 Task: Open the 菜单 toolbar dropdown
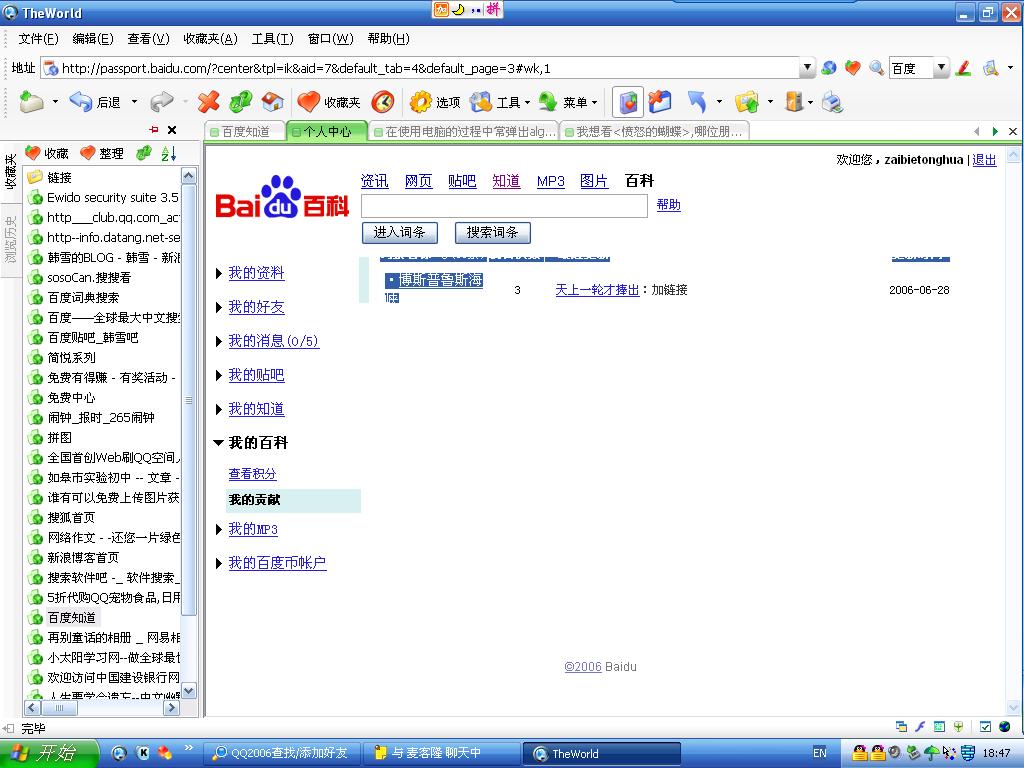tap(594, 103)
